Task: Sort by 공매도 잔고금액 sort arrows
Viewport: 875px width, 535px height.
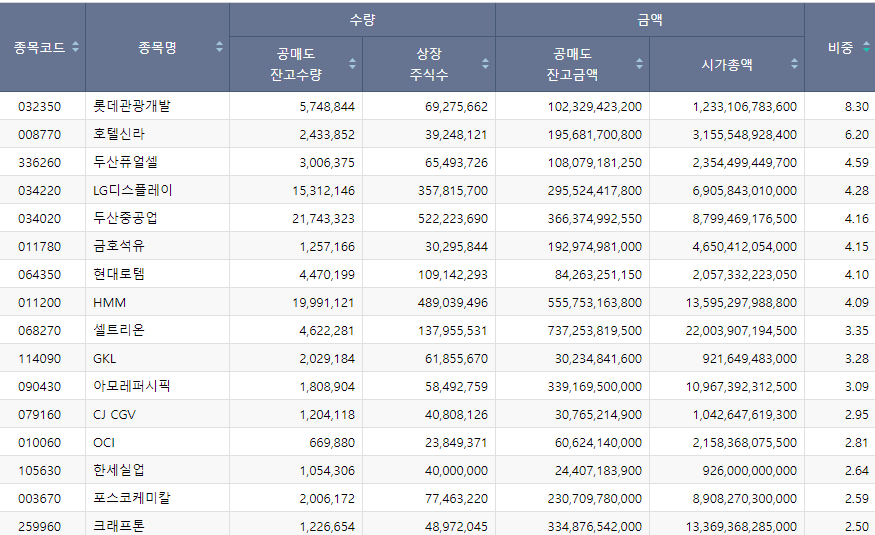Action: click(x=640, y=64)
